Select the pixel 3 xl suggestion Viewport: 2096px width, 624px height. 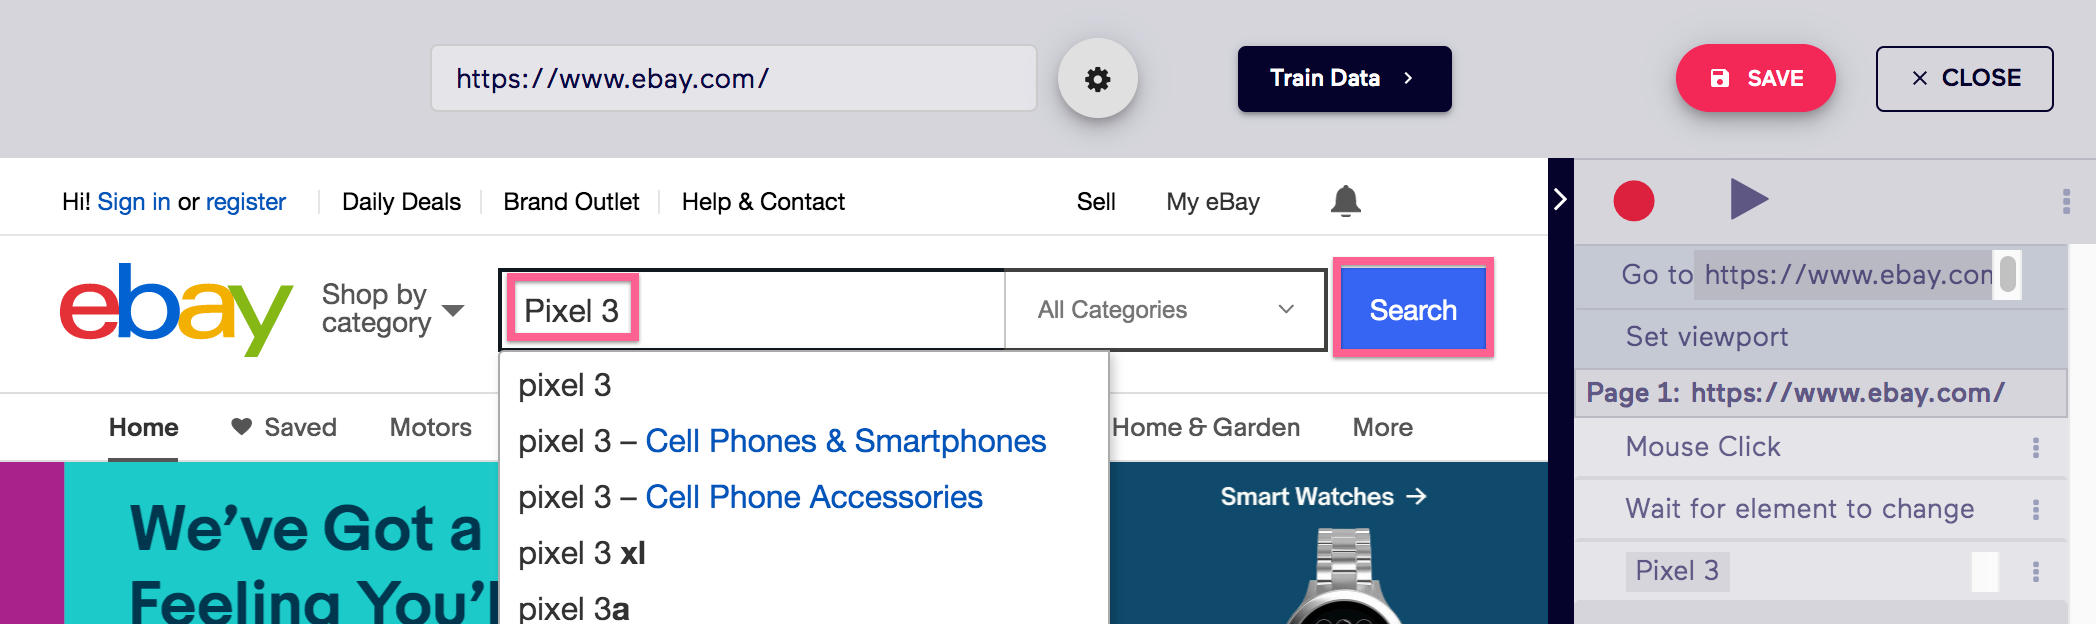pyautogui.click(x=582, y=552)
